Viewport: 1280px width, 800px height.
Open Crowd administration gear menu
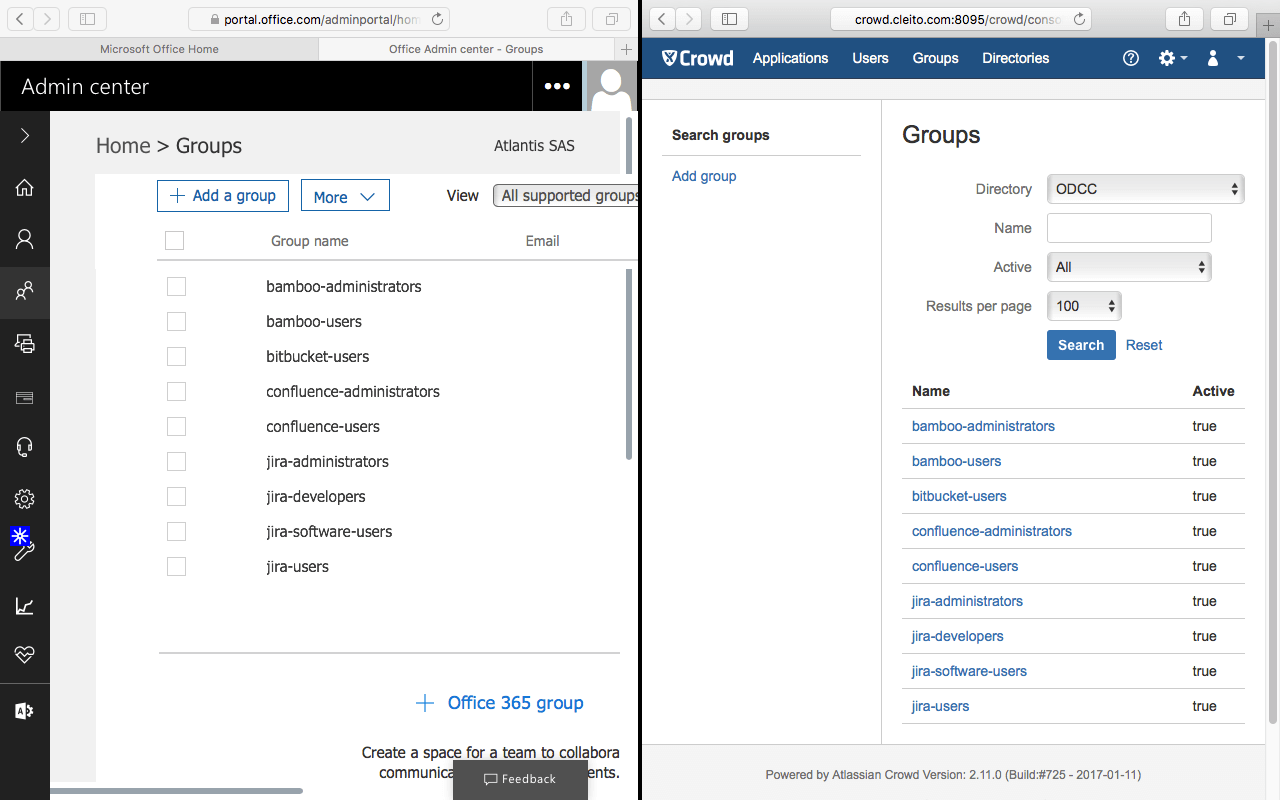coord(1173,58)
